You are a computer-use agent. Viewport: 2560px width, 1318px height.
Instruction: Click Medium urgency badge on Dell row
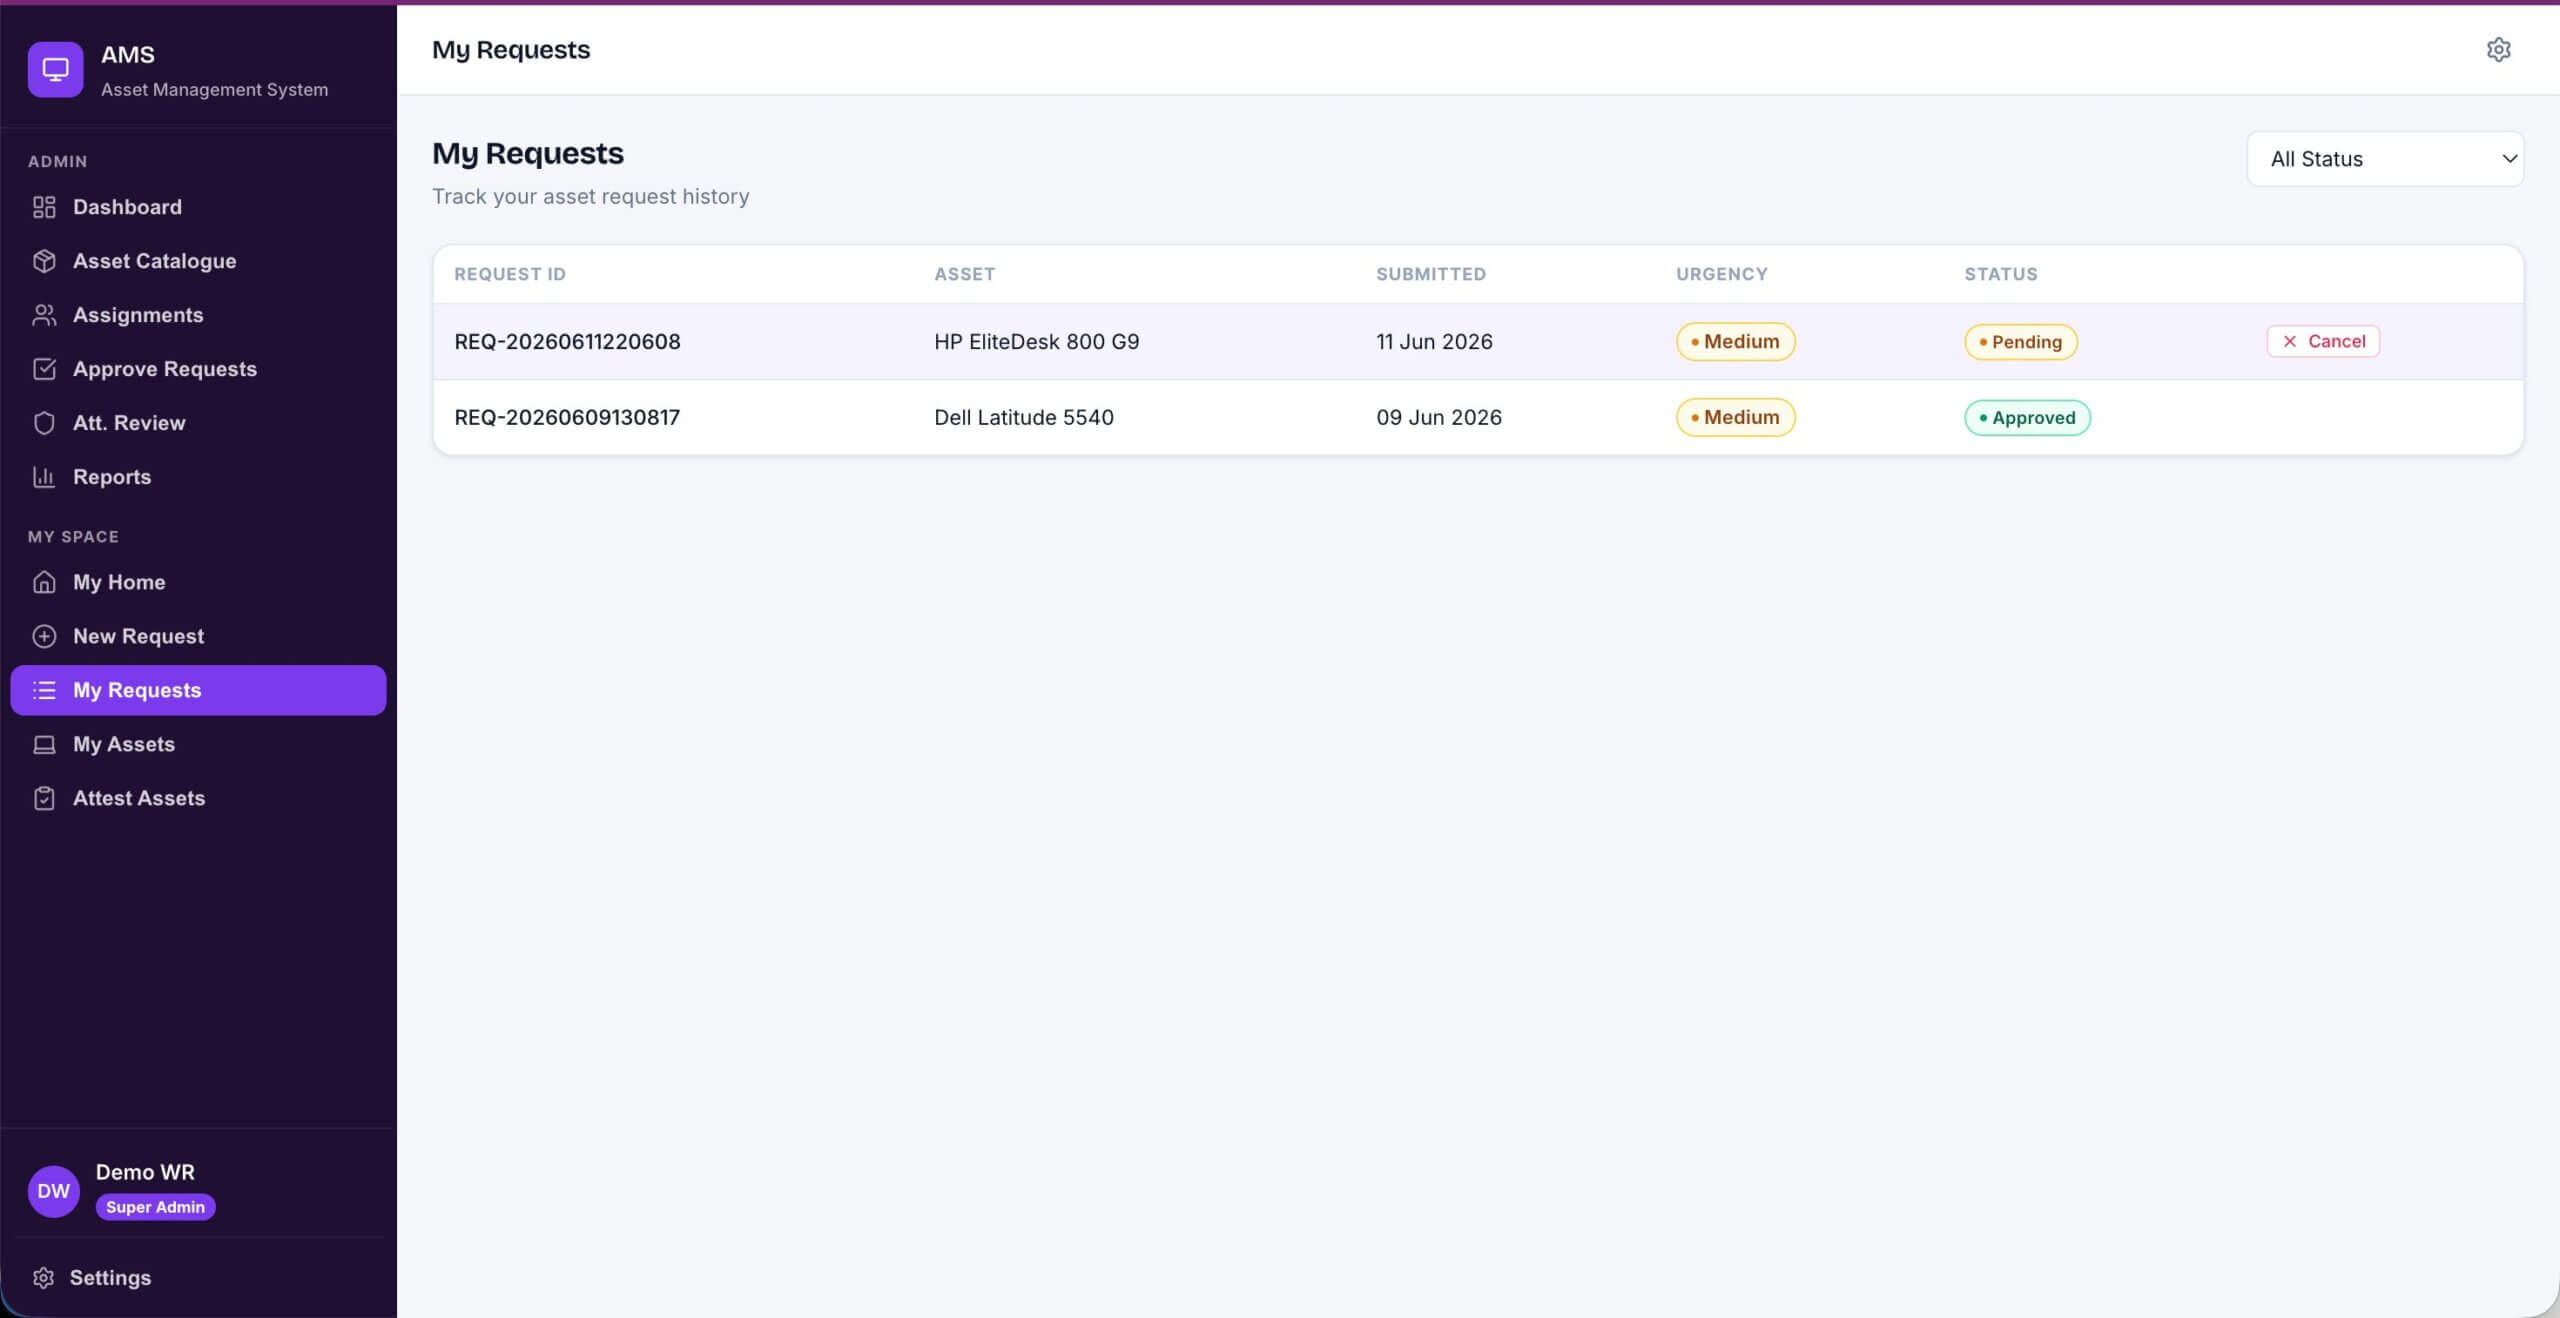pos(1736,418)
